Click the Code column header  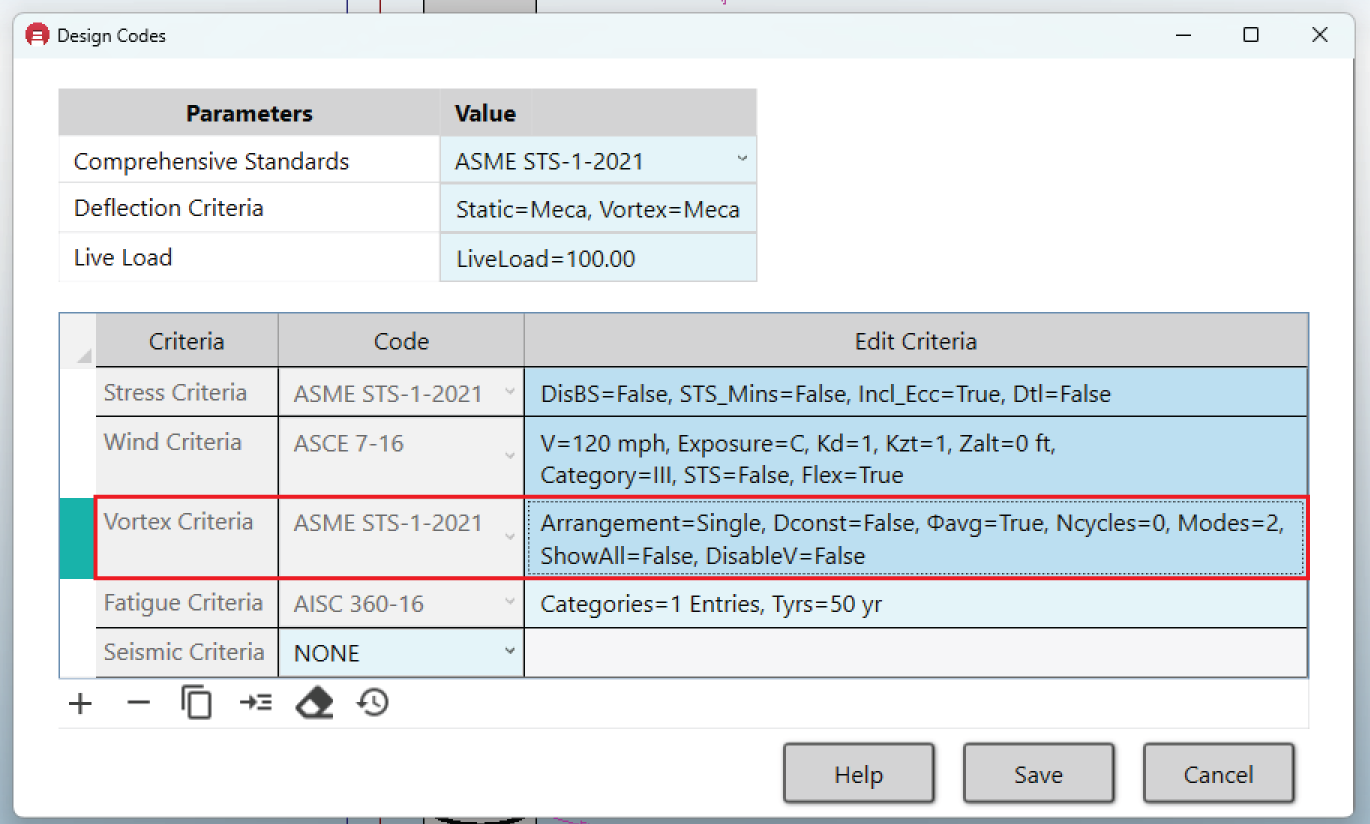pyautogui.click(x=401, y=341)
